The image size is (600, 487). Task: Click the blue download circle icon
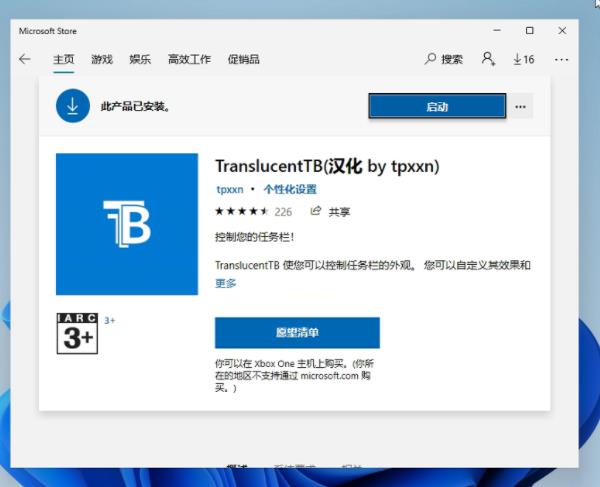coord(73,106)
